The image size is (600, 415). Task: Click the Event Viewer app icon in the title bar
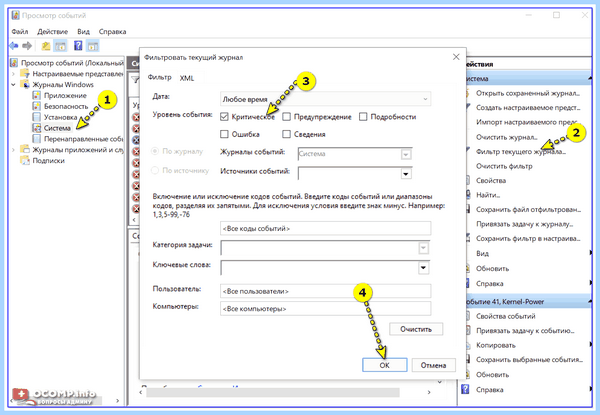16,15
